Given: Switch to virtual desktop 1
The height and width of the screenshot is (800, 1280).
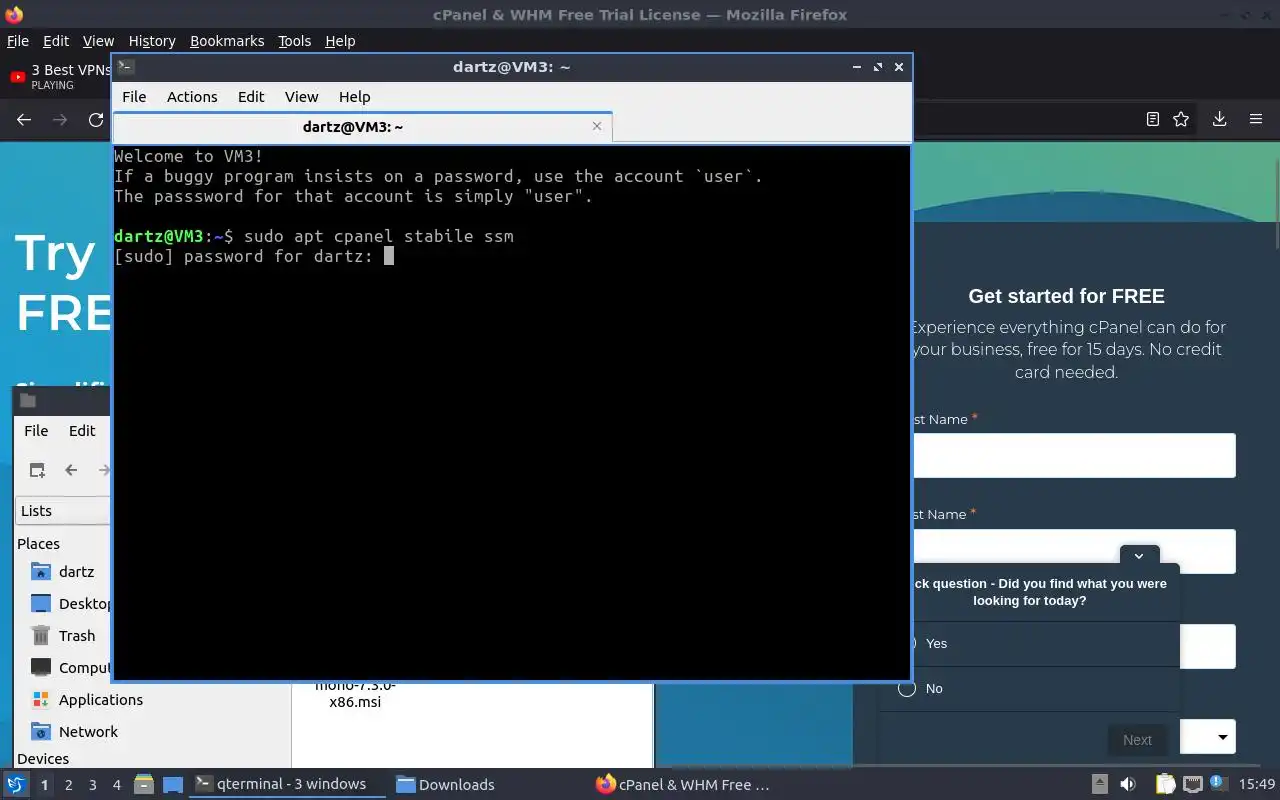Looking at the screenshot, I should 44,785.
